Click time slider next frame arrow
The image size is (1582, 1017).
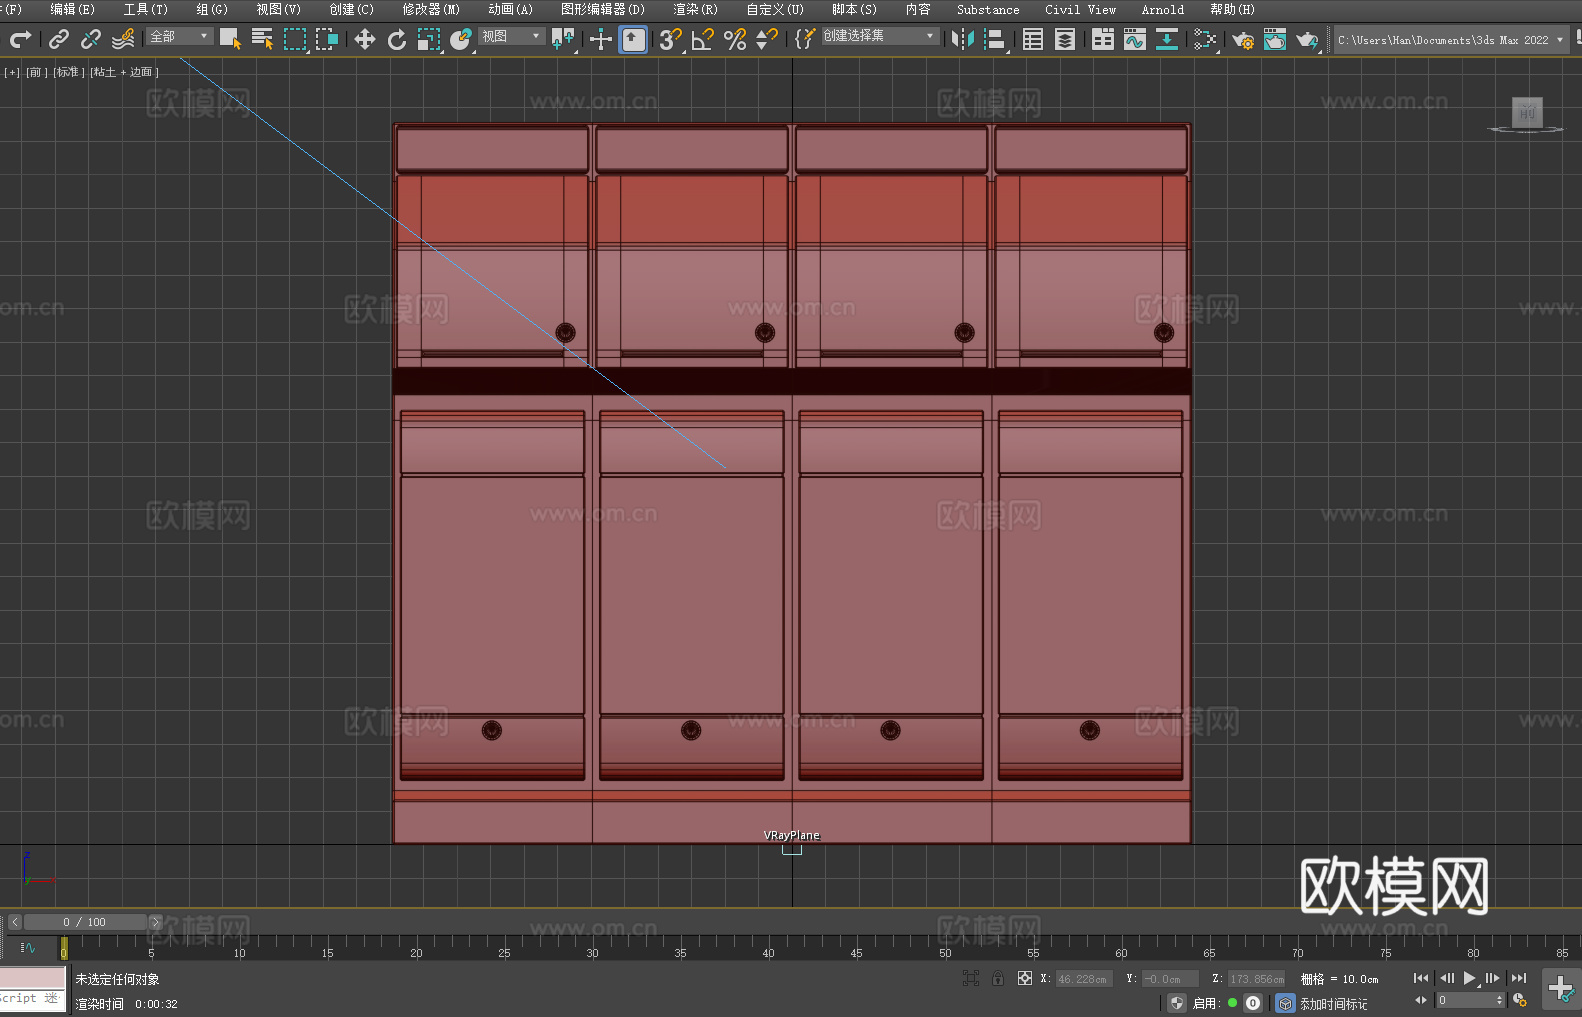point(155,922)
